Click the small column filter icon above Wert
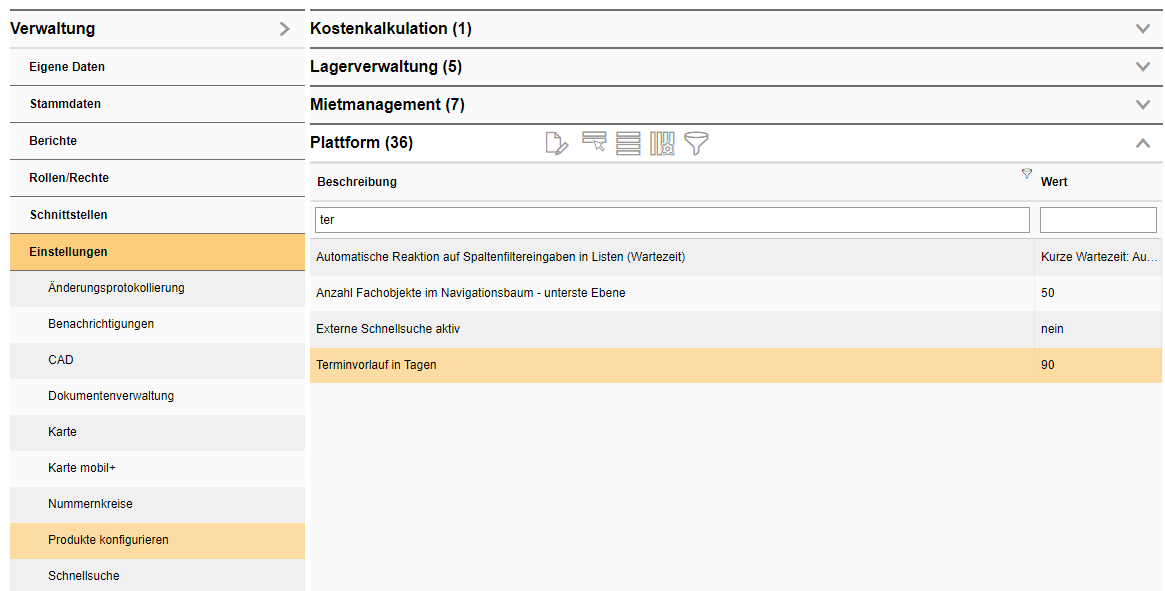 pyautogui.click(x=1026, y=173)
